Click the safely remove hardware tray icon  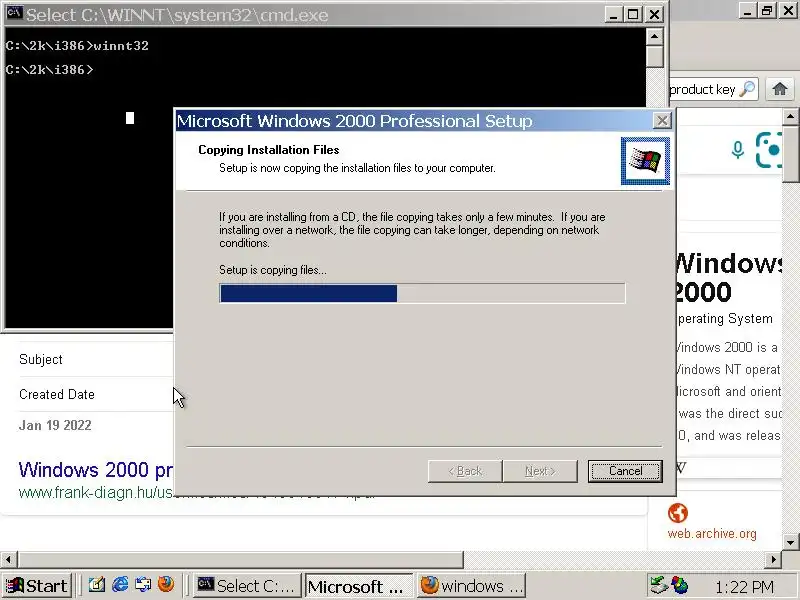pos(659,585)
